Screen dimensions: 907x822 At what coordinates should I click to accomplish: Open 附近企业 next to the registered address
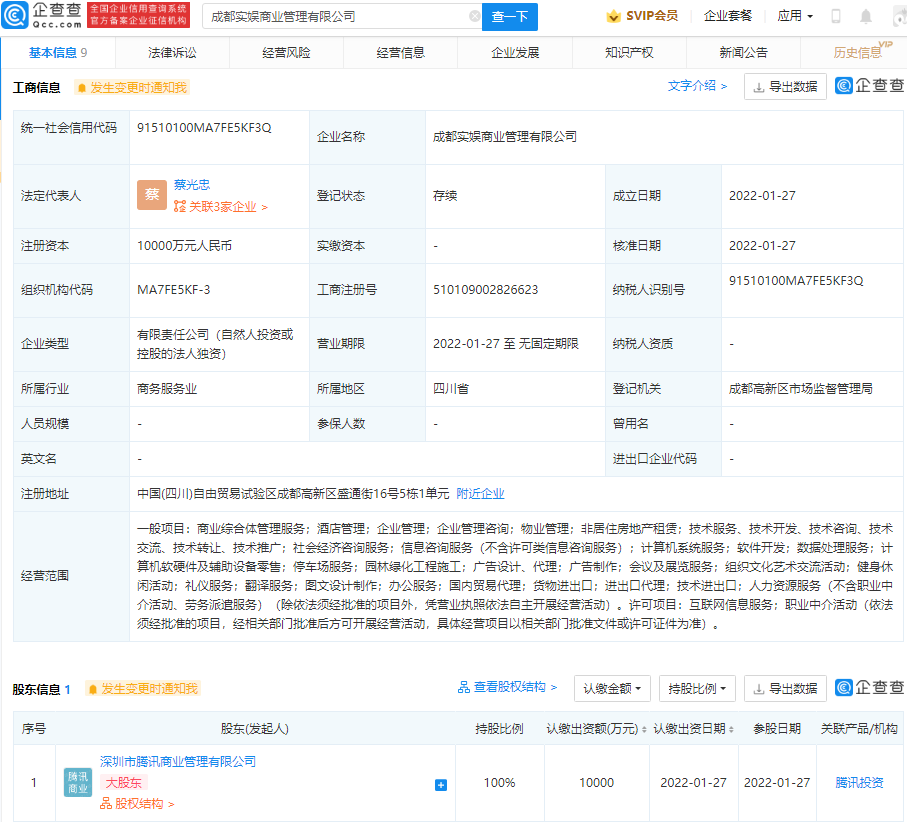[x=481, y=493]
